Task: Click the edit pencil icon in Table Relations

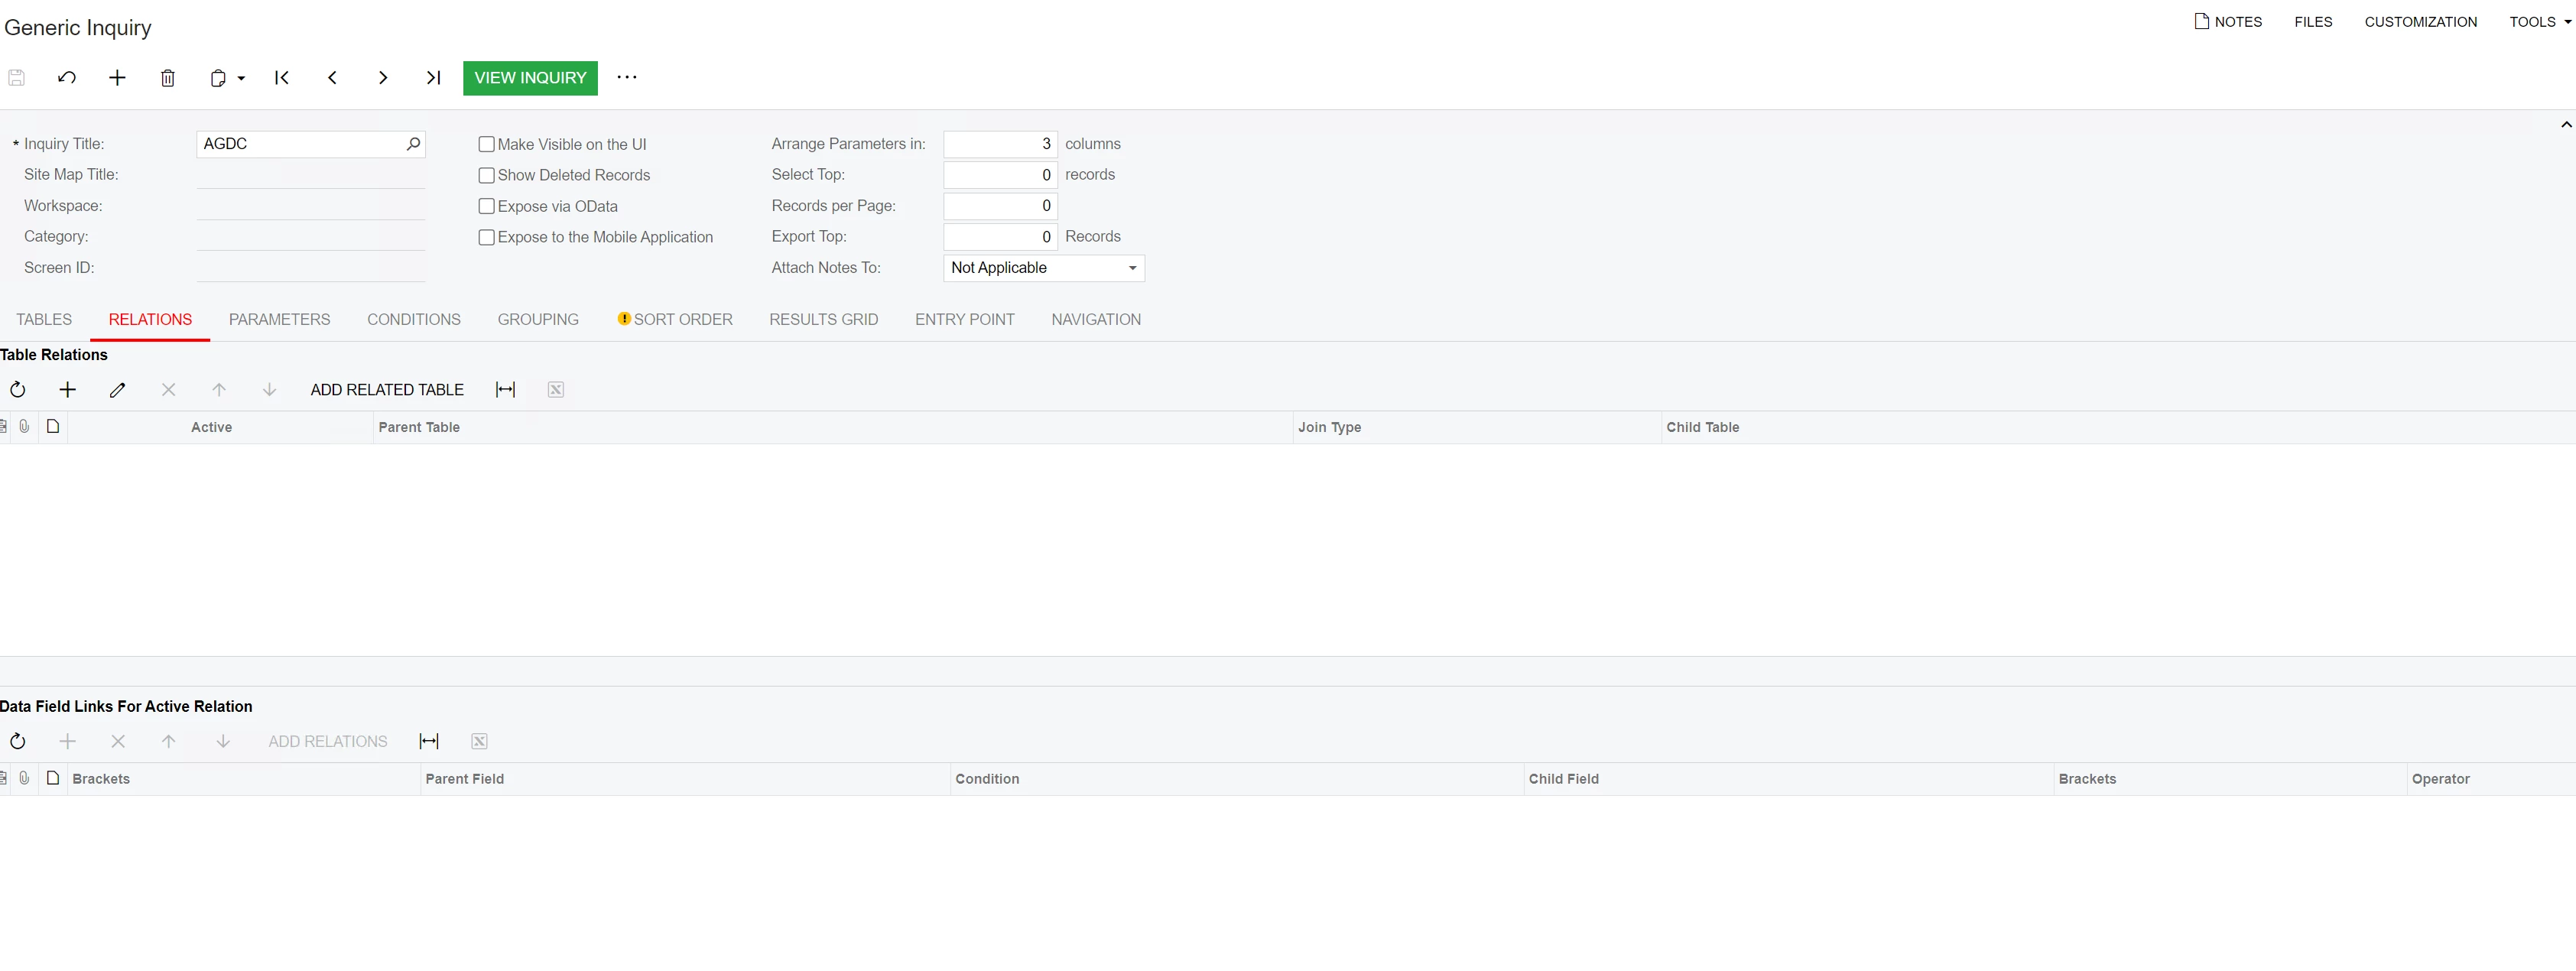Action: (118, 390)
